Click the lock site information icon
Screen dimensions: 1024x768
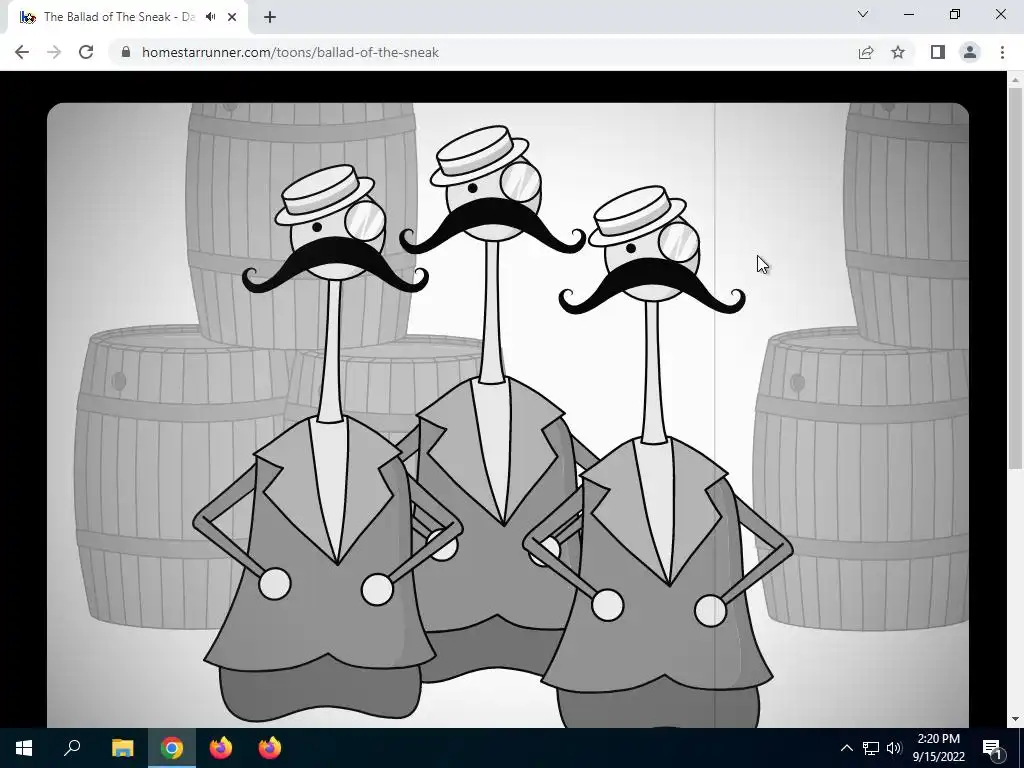coord(126,52)
